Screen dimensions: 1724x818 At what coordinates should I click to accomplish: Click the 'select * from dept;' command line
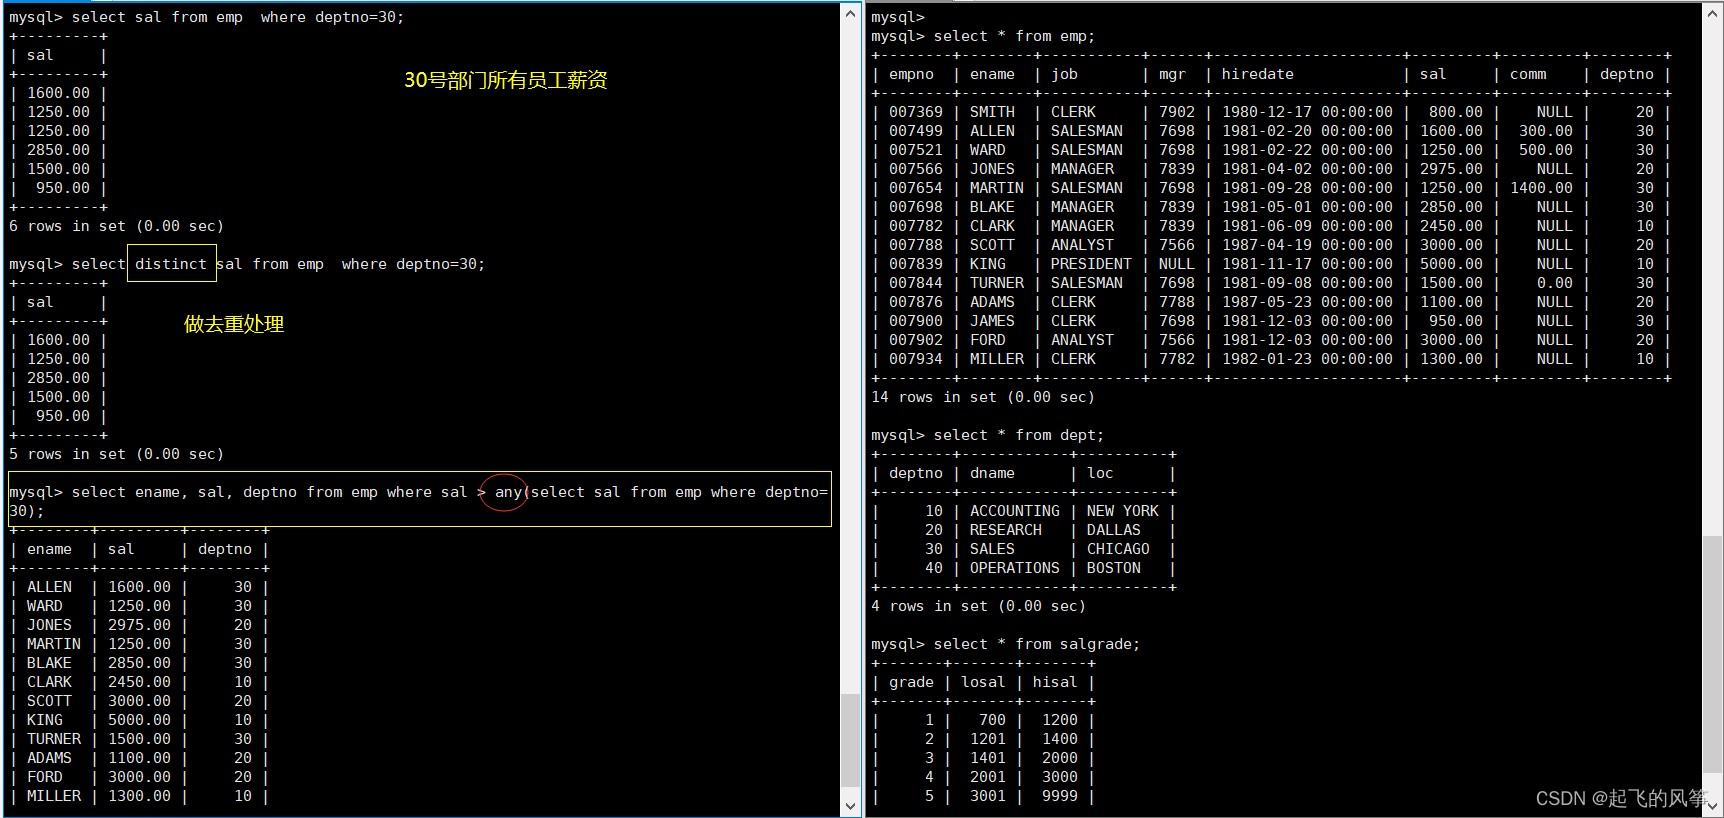988,435
